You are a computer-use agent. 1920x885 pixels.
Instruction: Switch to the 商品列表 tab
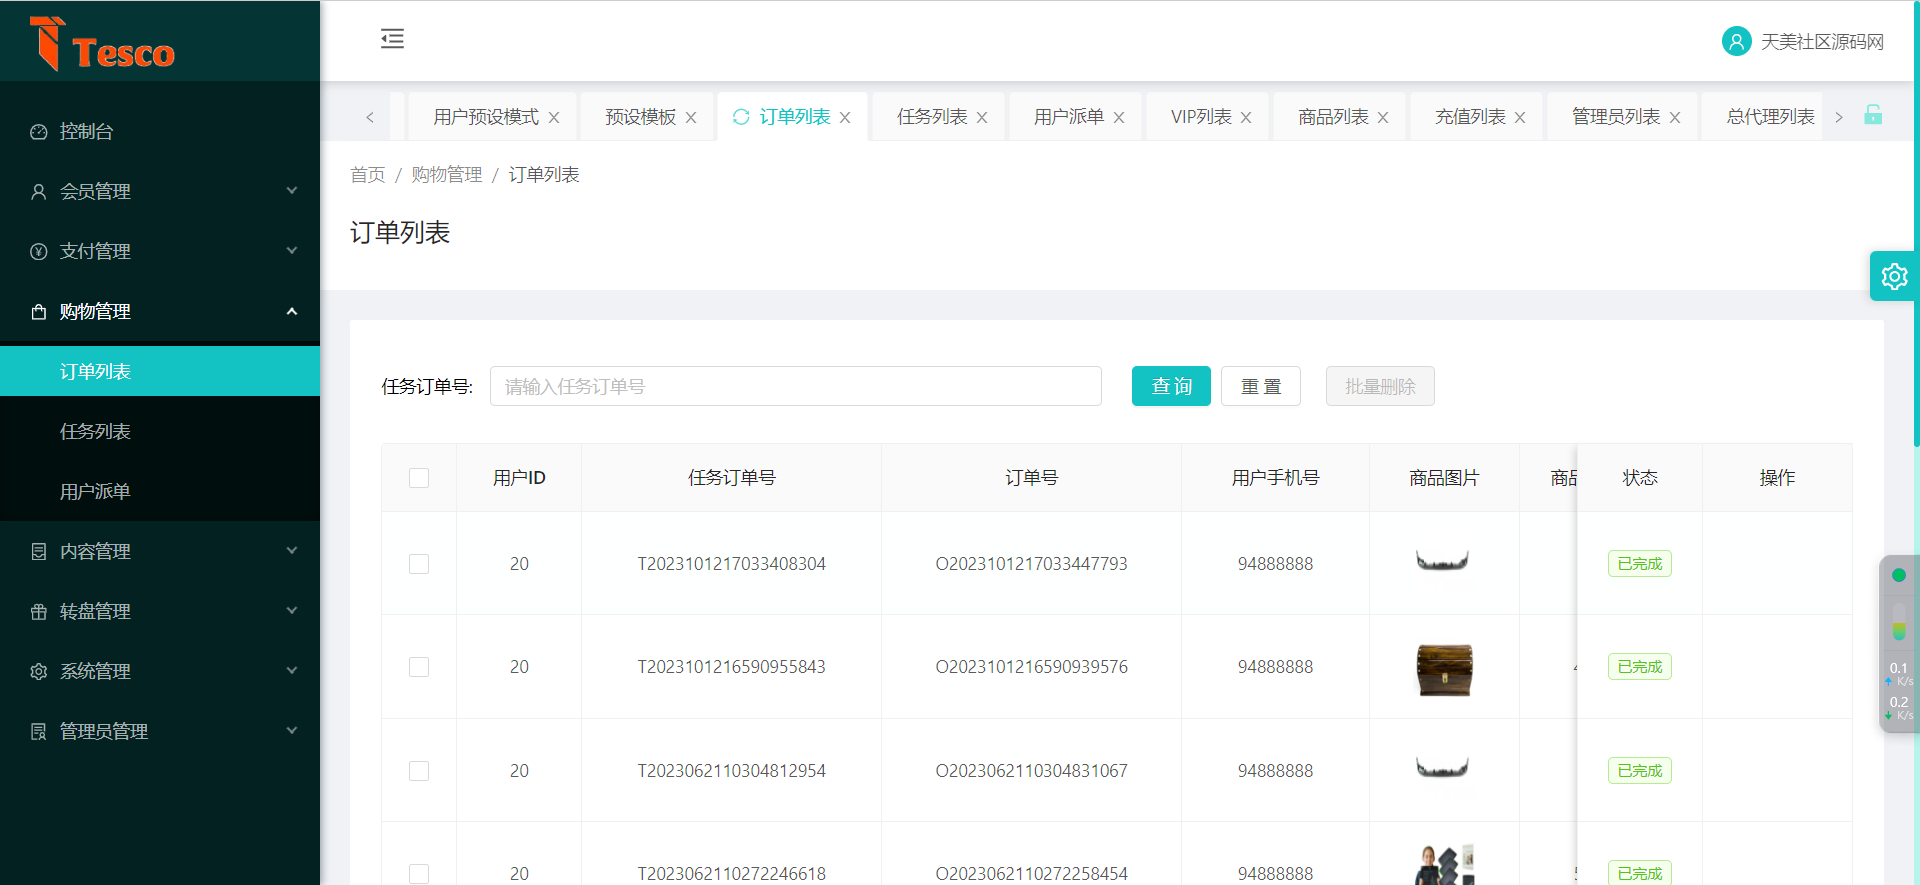pyautogui.click(x=1333, y=117)
